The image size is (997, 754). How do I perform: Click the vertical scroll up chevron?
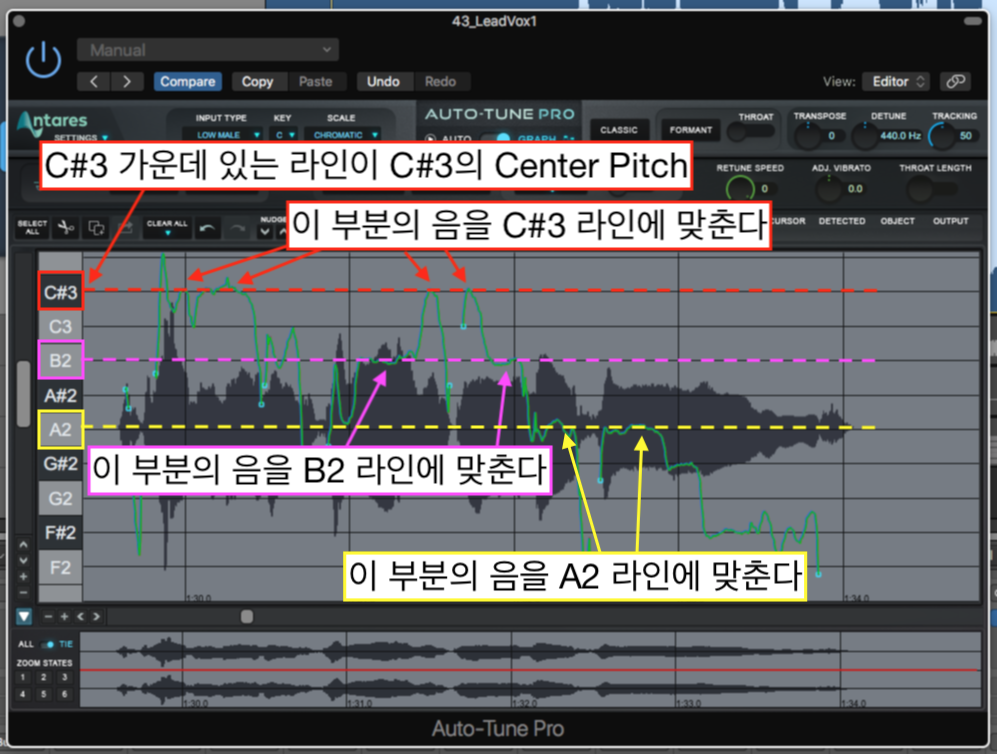[24, 545]
